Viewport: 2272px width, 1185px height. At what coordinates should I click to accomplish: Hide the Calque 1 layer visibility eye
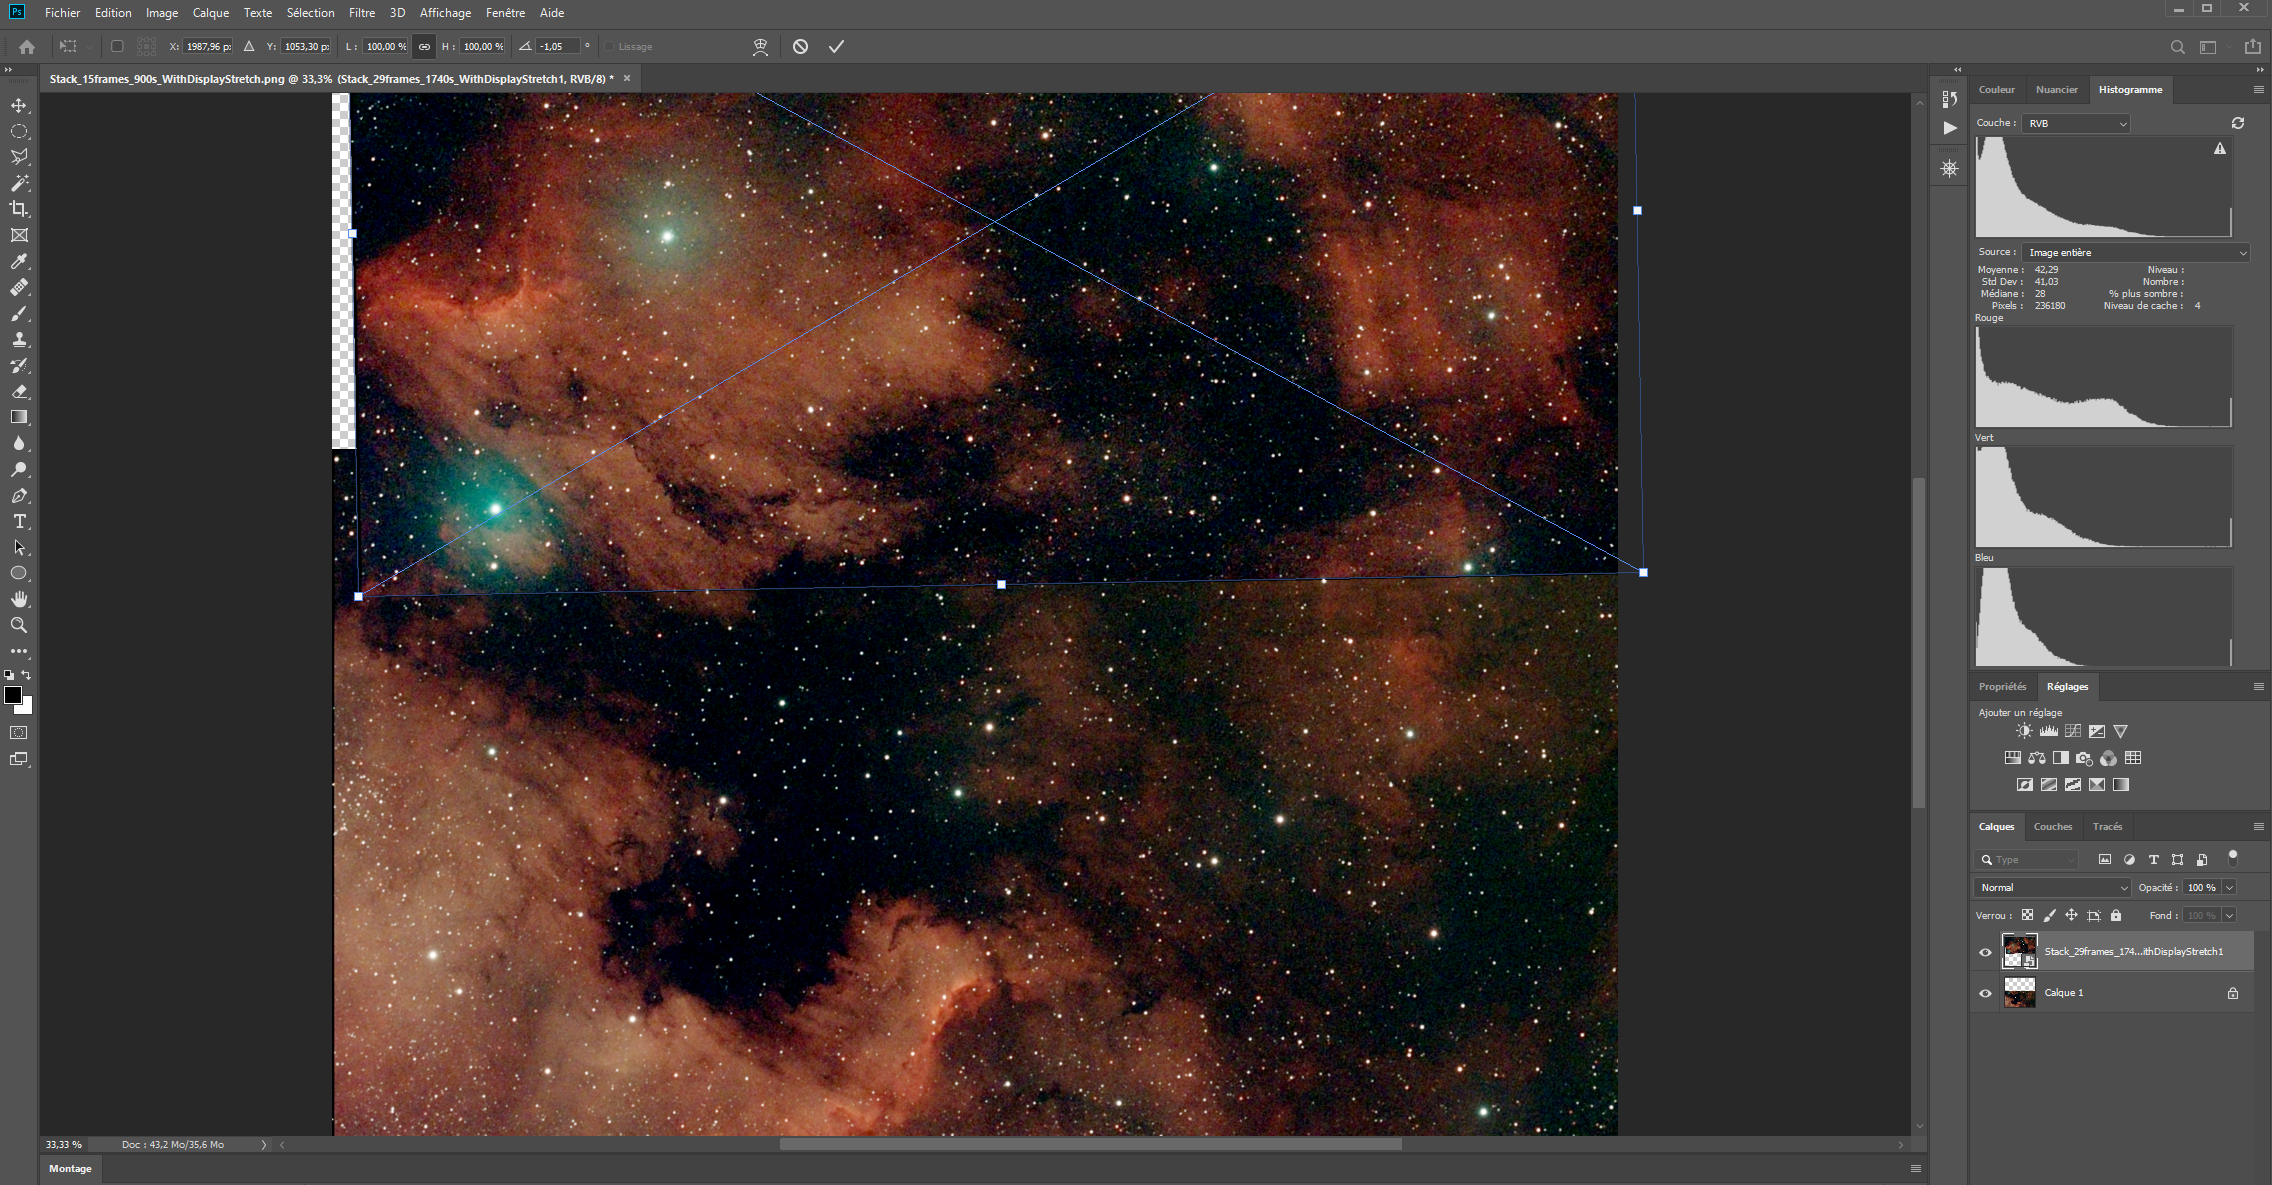click(1986, 993)
